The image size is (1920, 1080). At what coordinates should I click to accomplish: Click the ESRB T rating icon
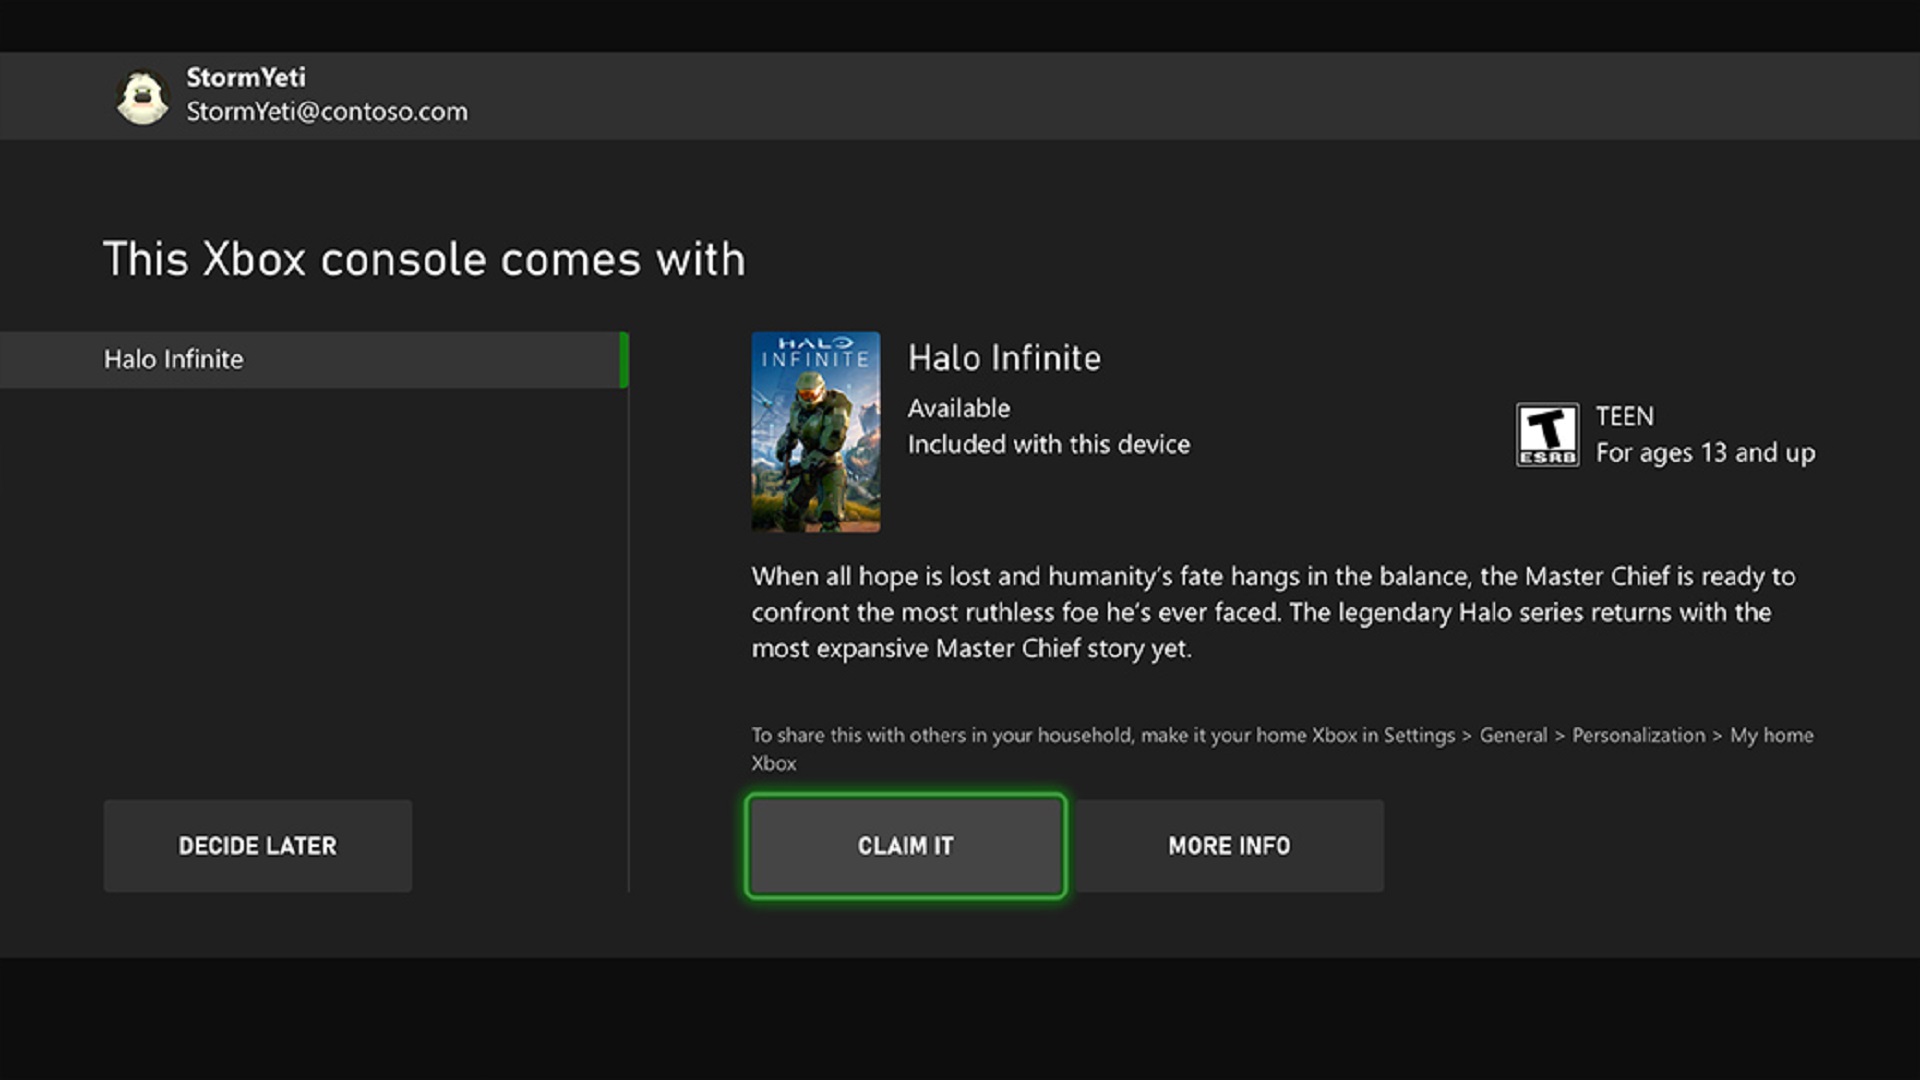coord(1547,434)
